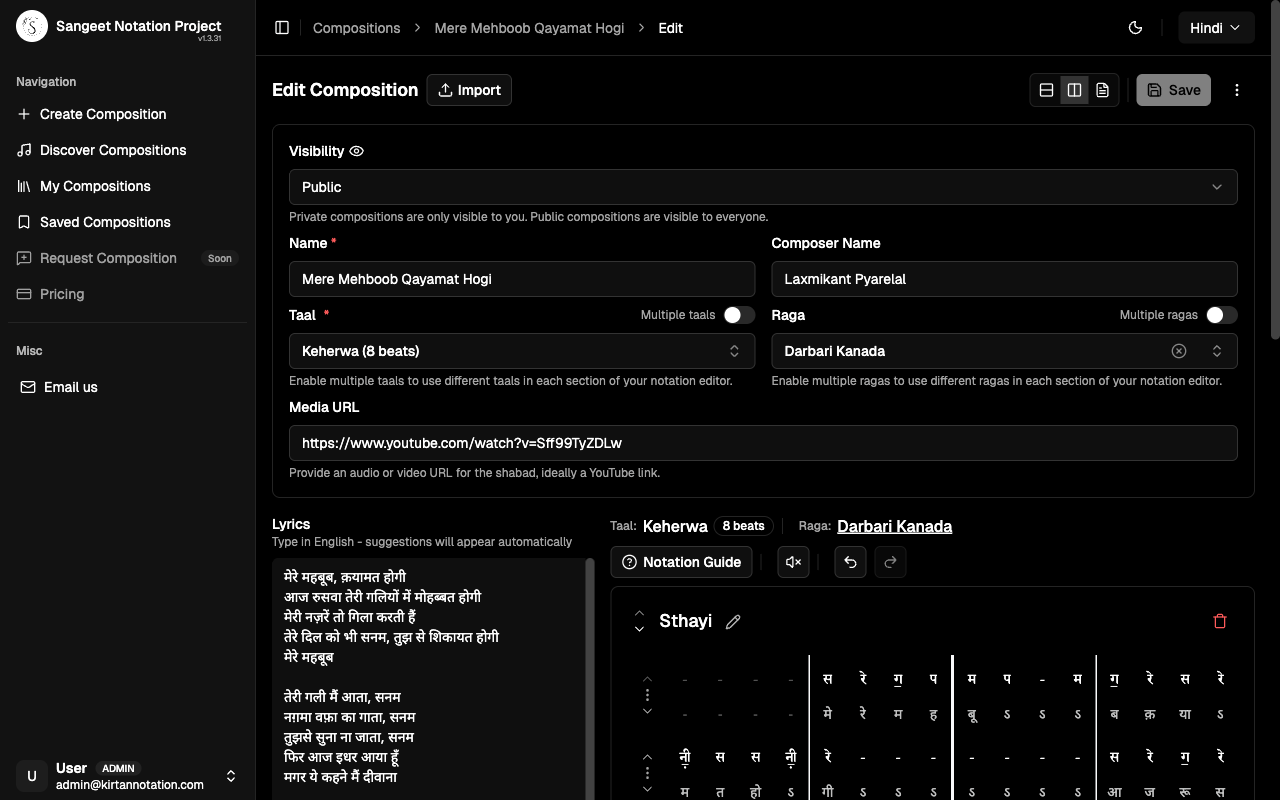Image resolution: width=1280 pixels, height=800 pixels.
Task: Undo the last notation change
Action: coord(850,562)
